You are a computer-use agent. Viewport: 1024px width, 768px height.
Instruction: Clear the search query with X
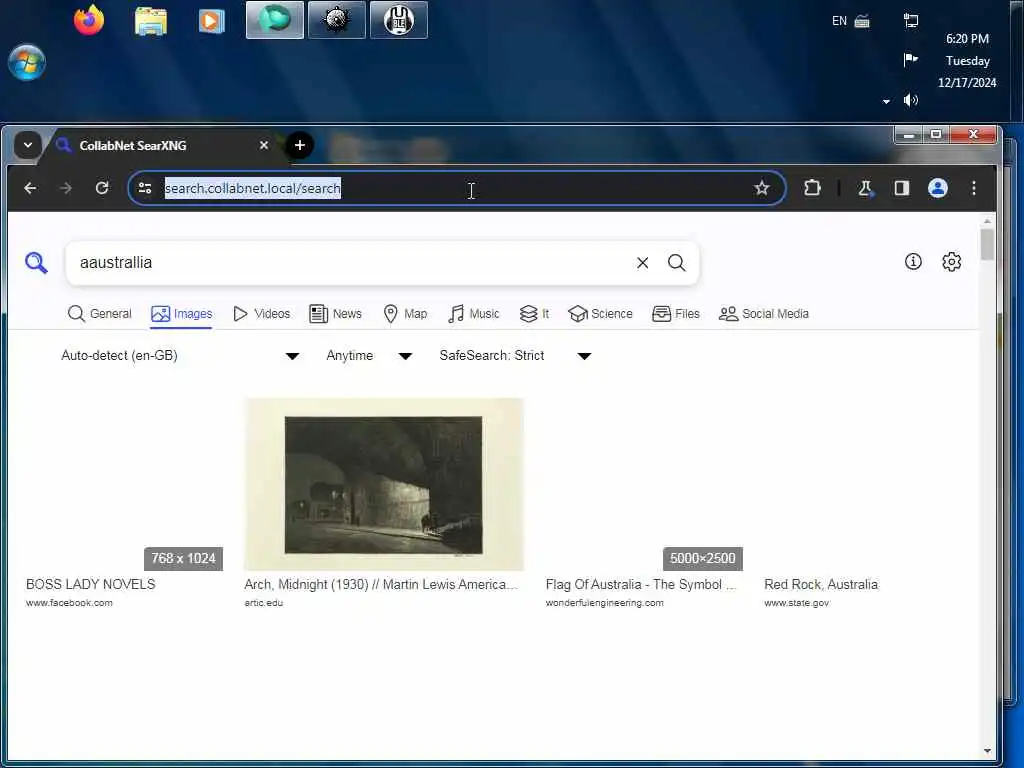coord(643,263)
